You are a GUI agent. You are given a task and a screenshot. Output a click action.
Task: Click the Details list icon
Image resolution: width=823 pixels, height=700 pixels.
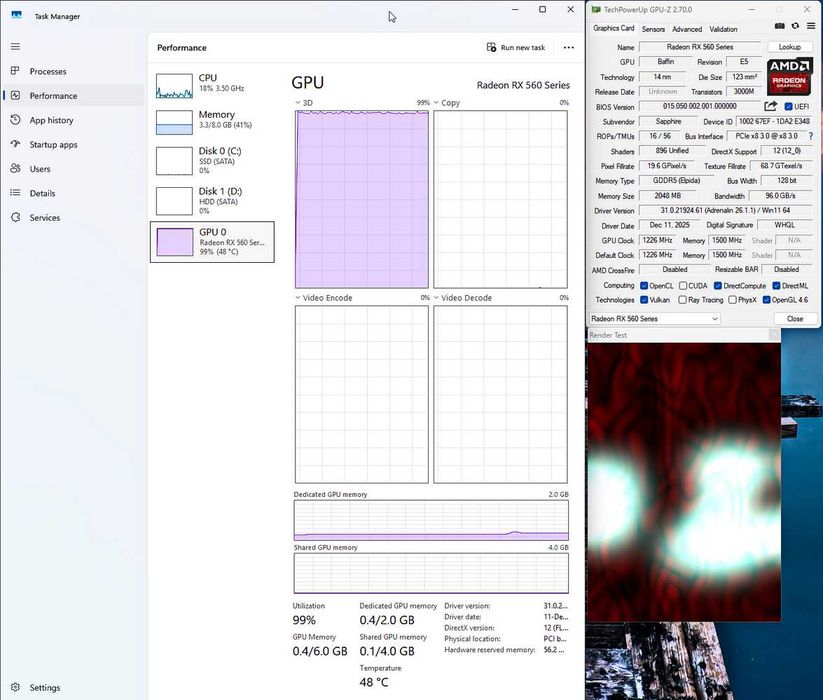click(15, 193)
